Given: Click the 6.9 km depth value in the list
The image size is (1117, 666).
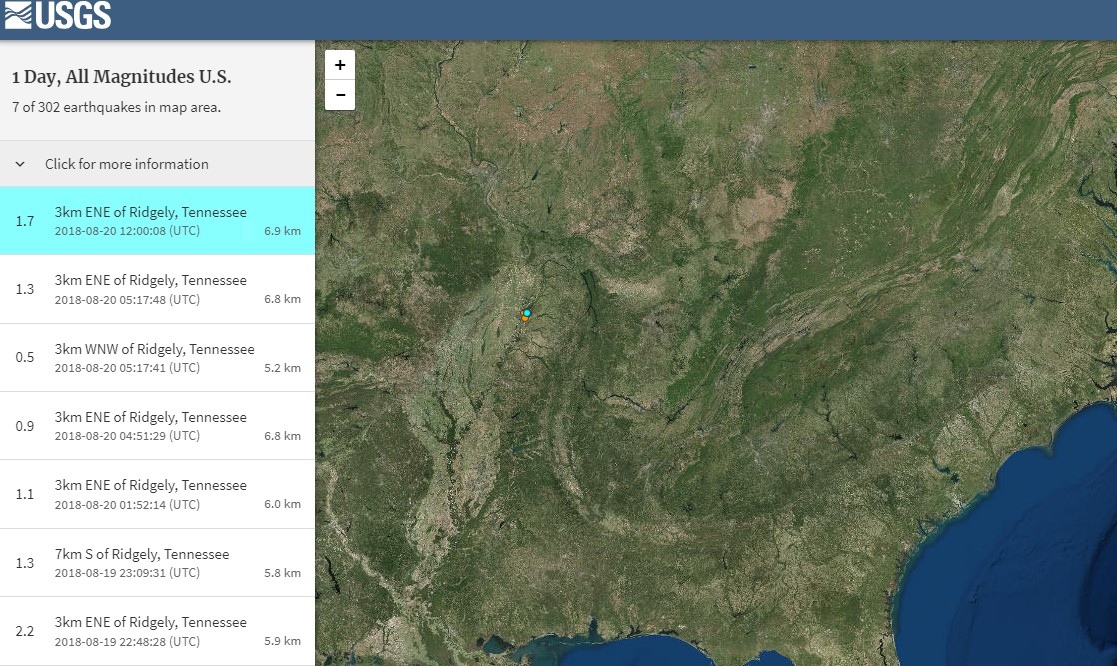Looking at the screenshot, I should point(282,231).
